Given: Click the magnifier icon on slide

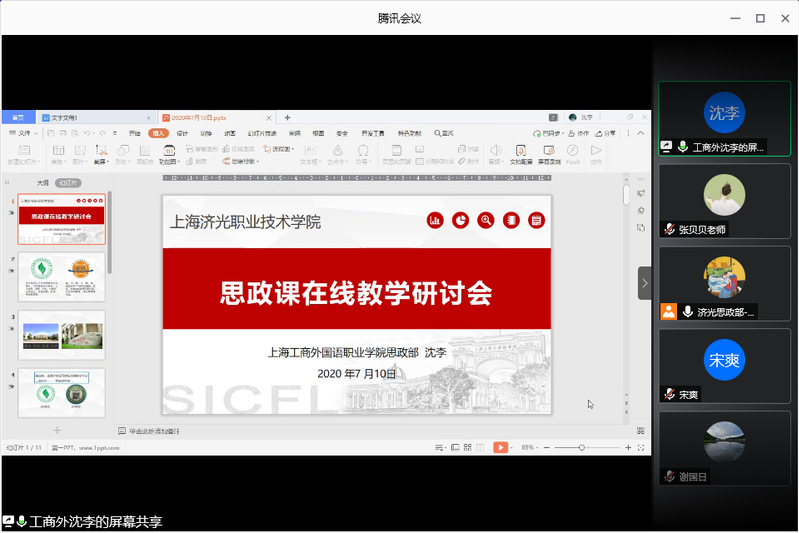Looking at the screenshot, I should 486,220.
